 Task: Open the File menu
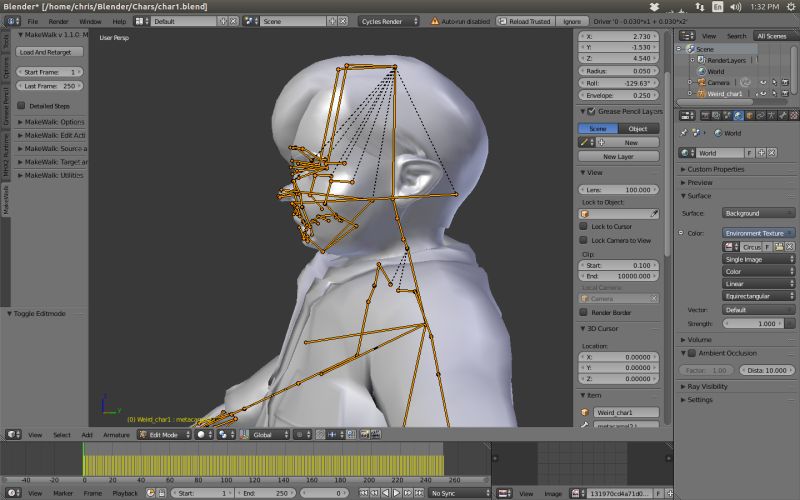coord(33,21)
